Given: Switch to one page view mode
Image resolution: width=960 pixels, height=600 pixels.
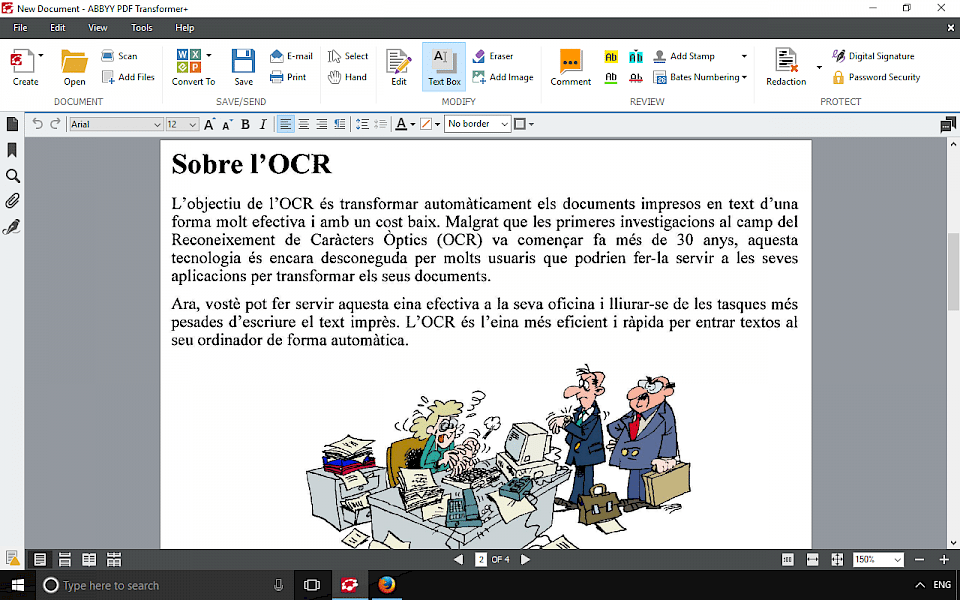Looking at the screenshot, I should pos(40,560).
